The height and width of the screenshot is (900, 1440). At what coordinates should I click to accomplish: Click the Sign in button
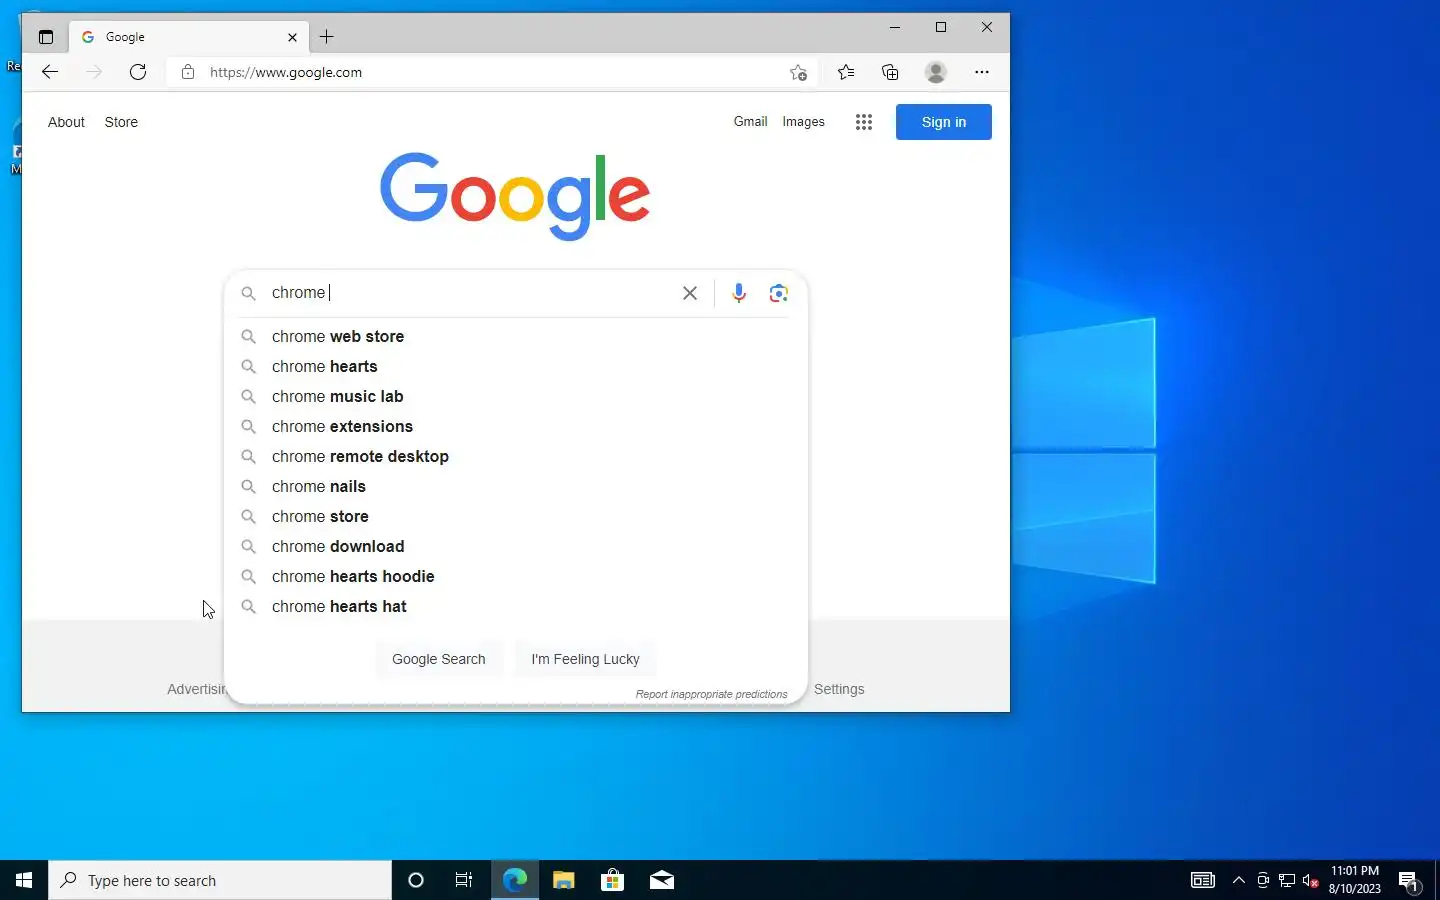coord(944,122)
